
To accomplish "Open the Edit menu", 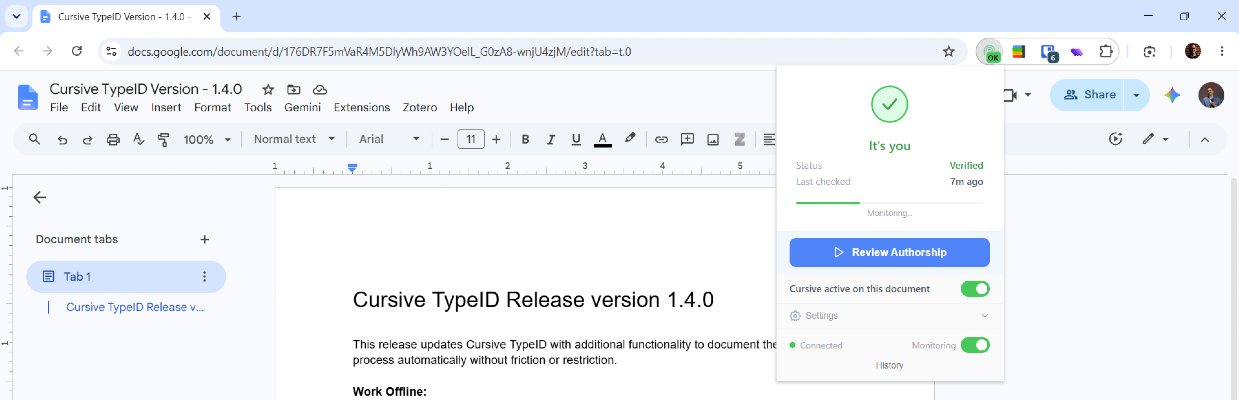I will [x=91, y=108].
